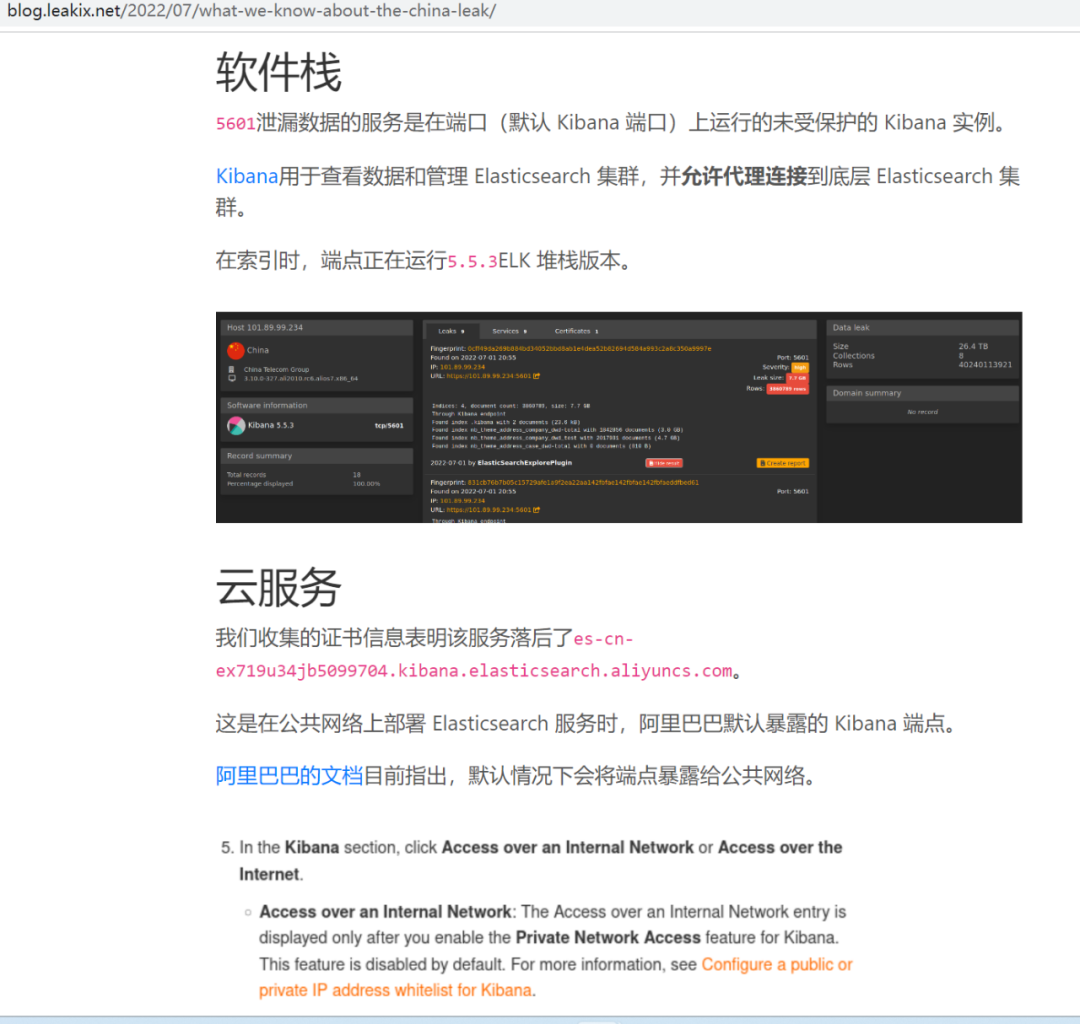
Task: Click the bold 'Access over the Internet' text in step 5
Action: pos(541,861)
